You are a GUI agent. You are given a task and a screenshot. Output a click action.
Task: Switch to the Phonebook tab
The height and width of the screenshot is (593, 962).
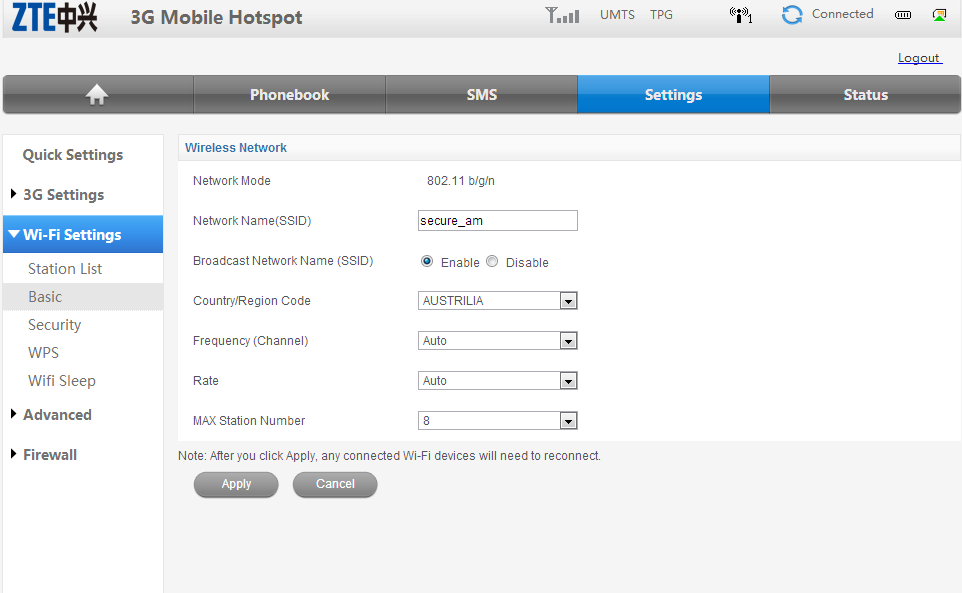click(289, 95)
